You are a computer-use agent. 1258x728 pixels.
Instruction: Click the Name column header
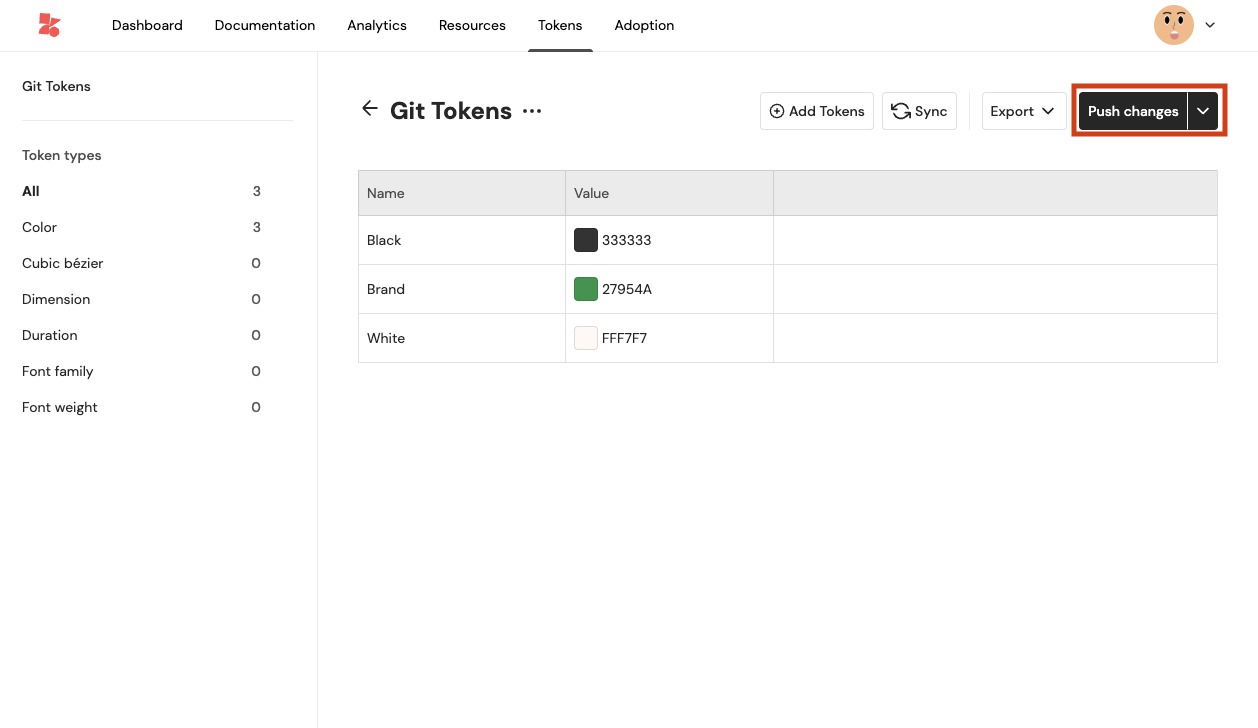point(386,193)
